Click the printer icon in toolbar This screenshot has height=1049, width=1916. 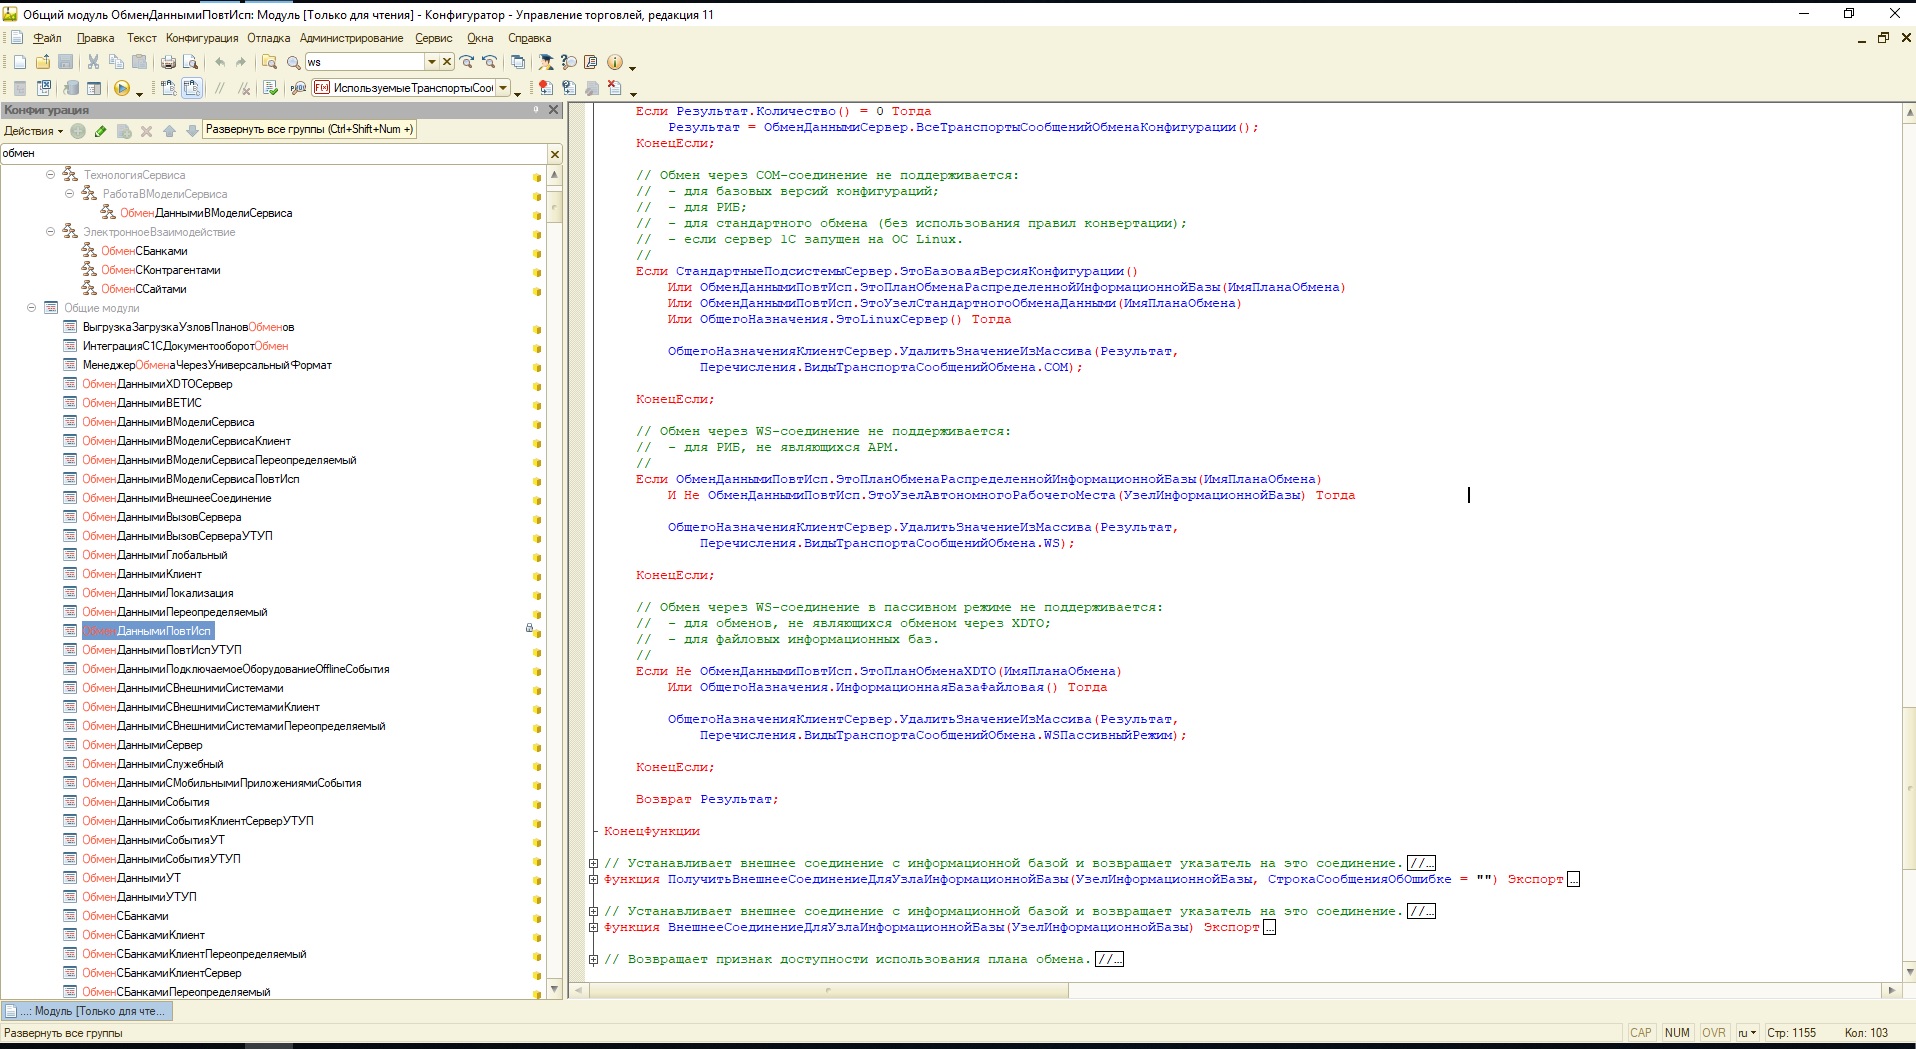168,62
